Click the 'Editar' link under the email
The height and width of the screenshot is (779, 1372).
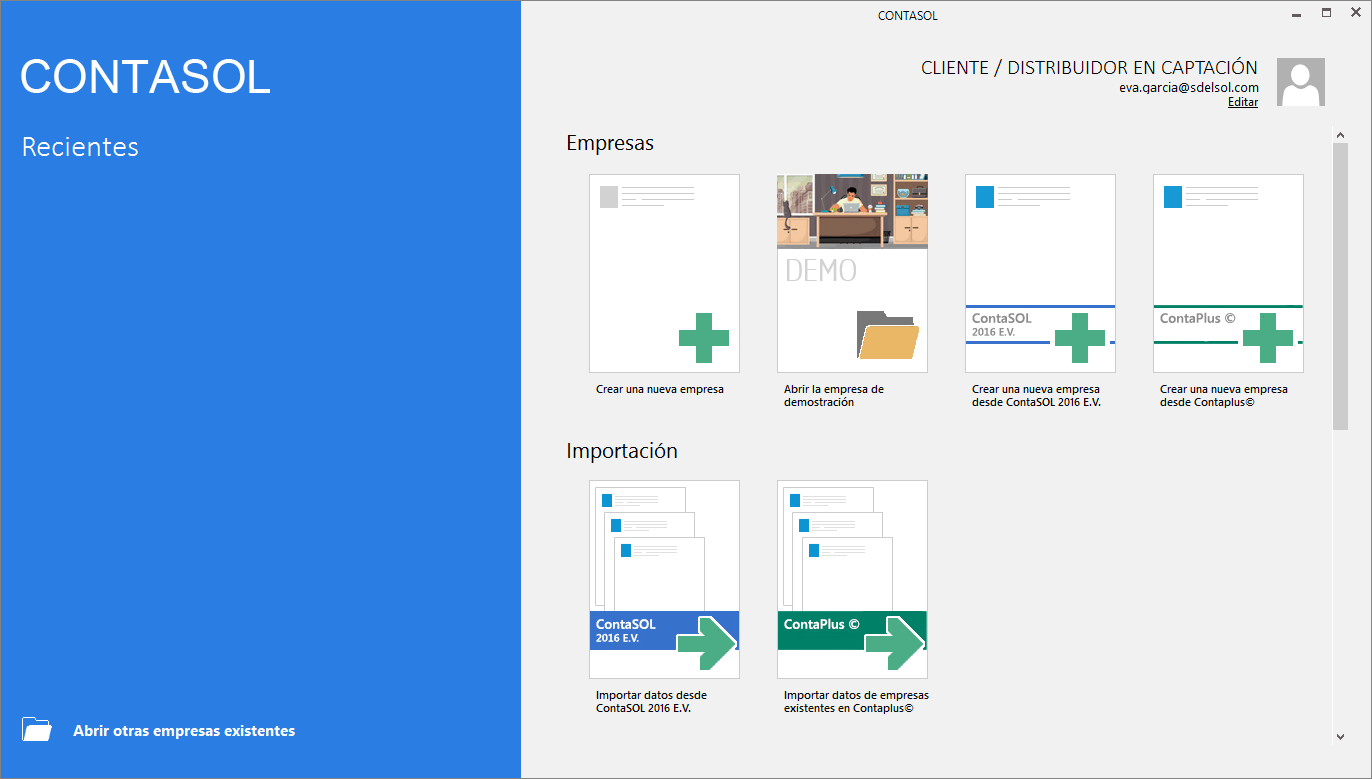click(1243, 102)
